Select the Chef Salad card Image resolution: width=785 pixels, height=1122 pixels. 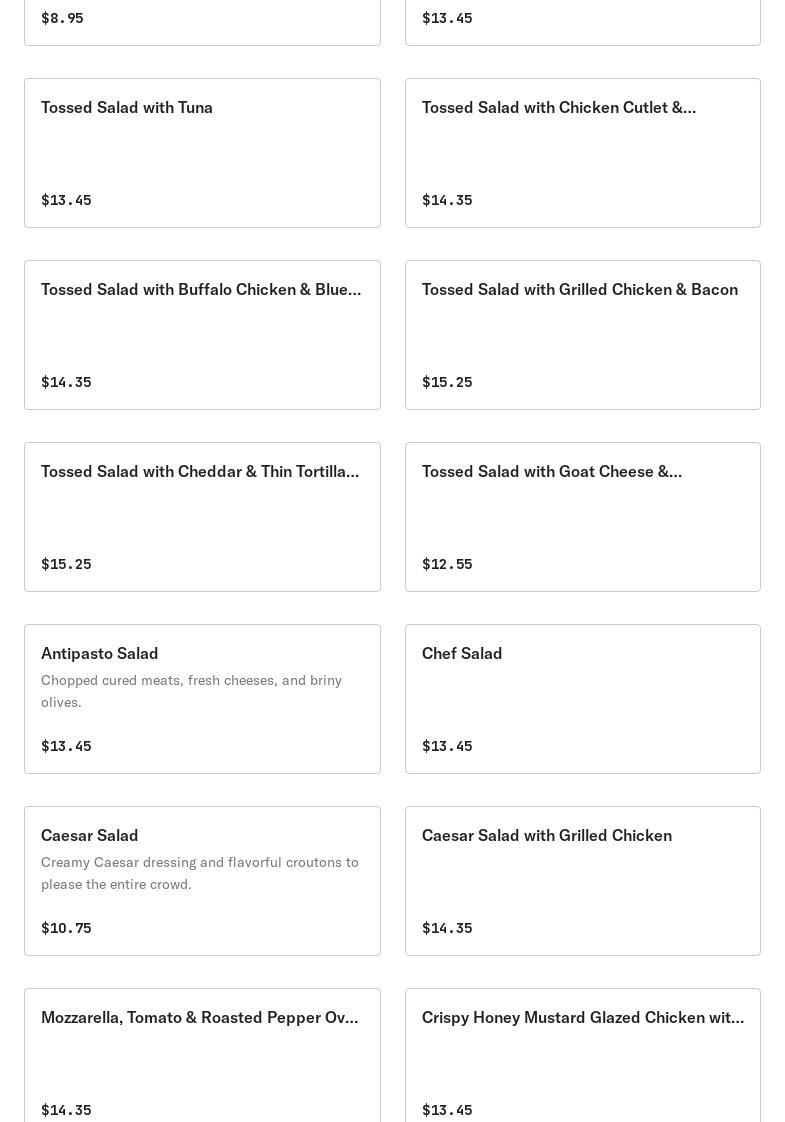[x=582, y=699]
